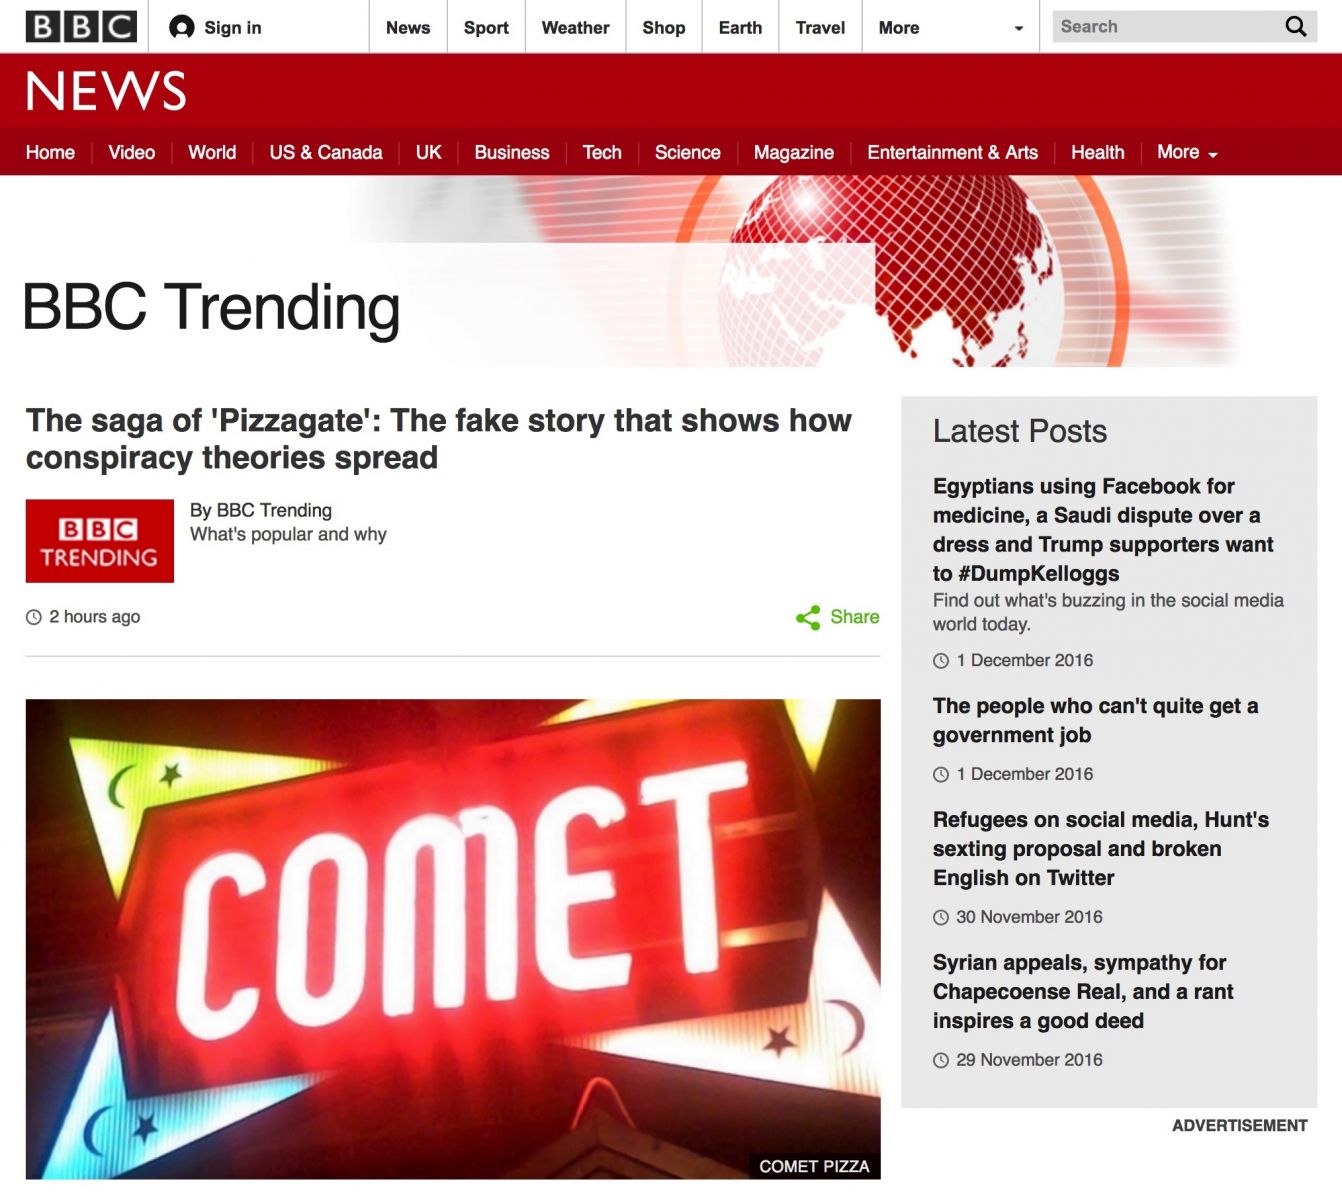Click the search magnifying glass icon
Image resolution: width=1342 pixels, height=1200 pixels.
tap(1295, 27)
